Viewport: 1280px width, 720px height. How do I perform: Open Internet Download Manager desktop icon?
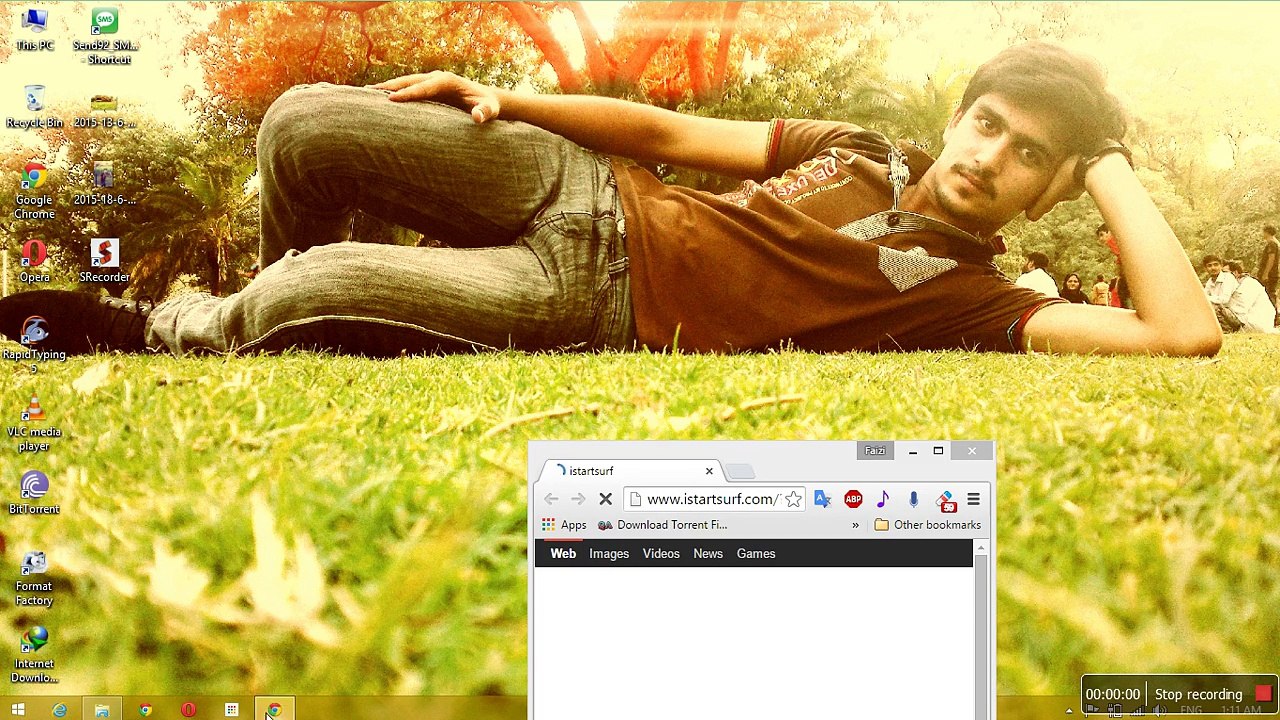click(x=34, y=656)
